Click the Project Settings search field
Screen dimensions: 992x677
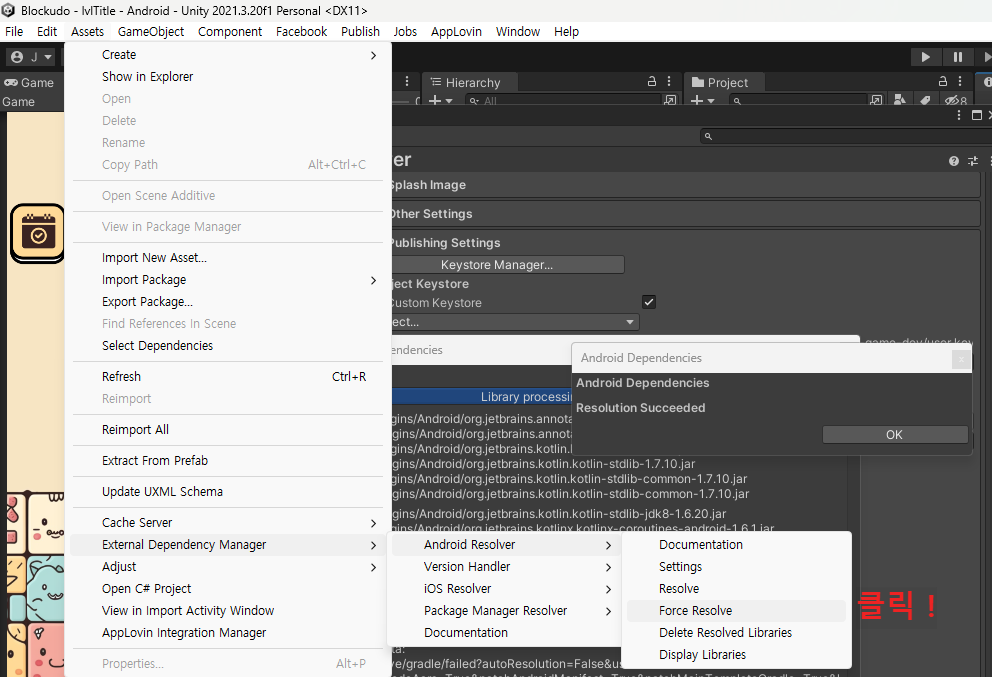(x=846, y=136)
